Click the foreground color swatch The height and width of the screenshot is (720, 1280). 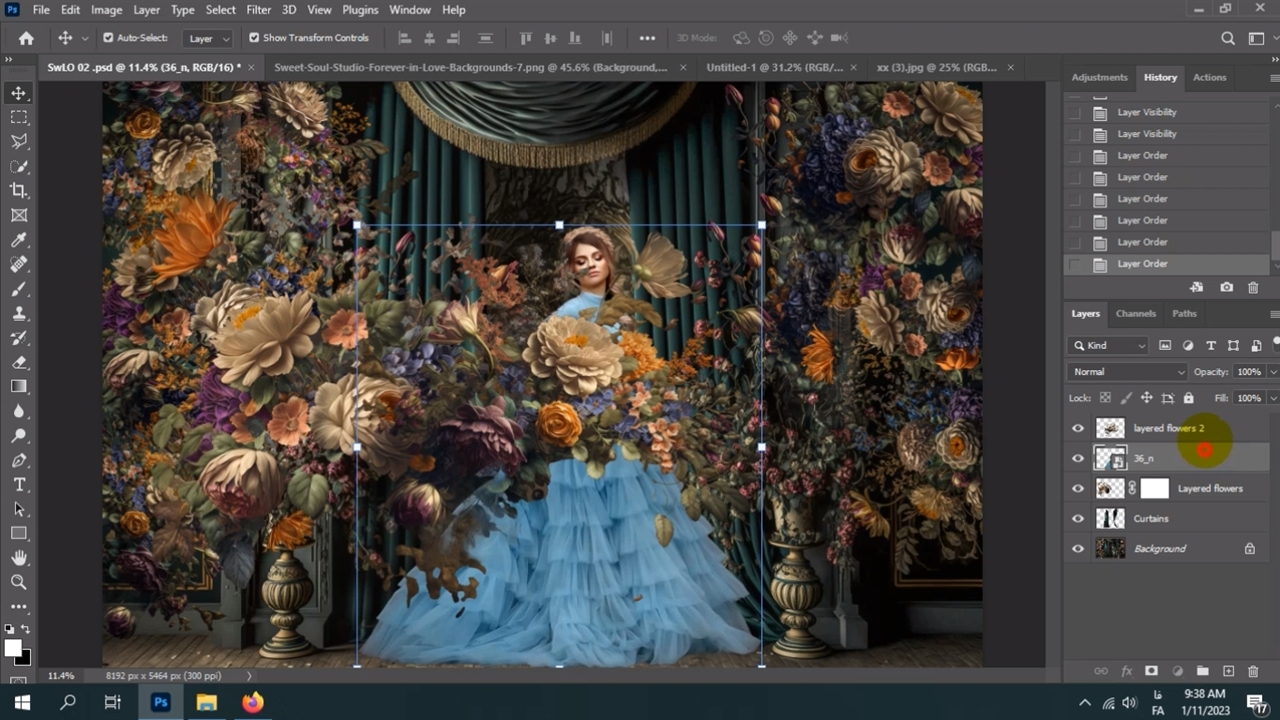tap(13, 648)
